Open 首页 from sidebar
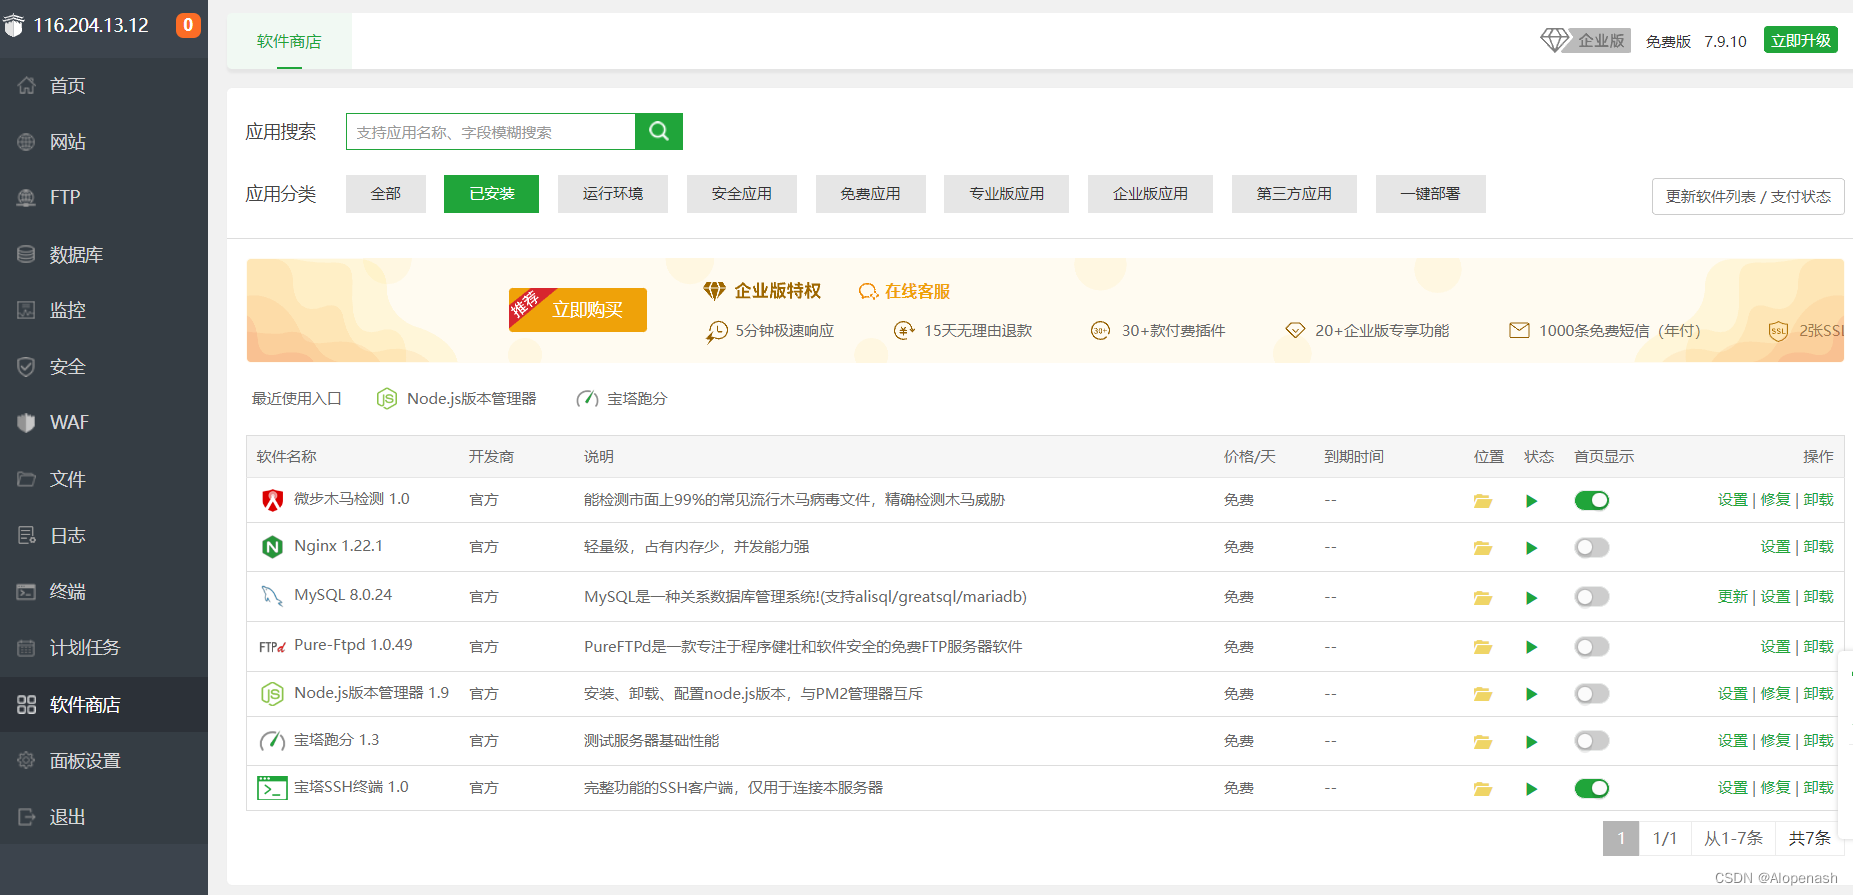Viewport: 1853px width, 895px height. click(104, 86)
